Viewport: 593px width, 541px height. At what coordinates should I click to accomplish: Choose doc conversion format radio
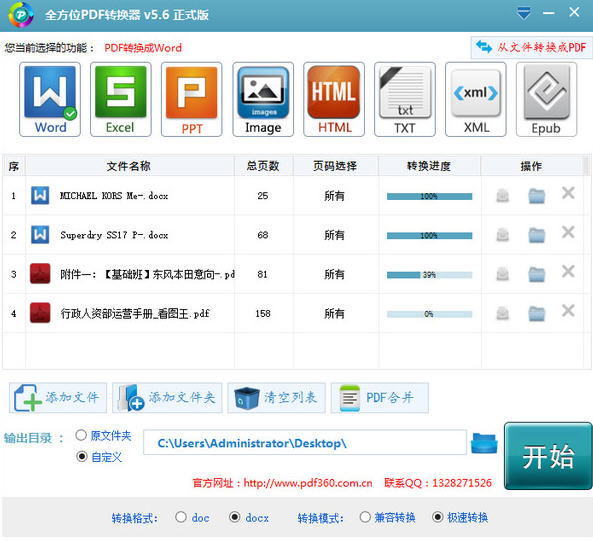(x=181, y=517)
